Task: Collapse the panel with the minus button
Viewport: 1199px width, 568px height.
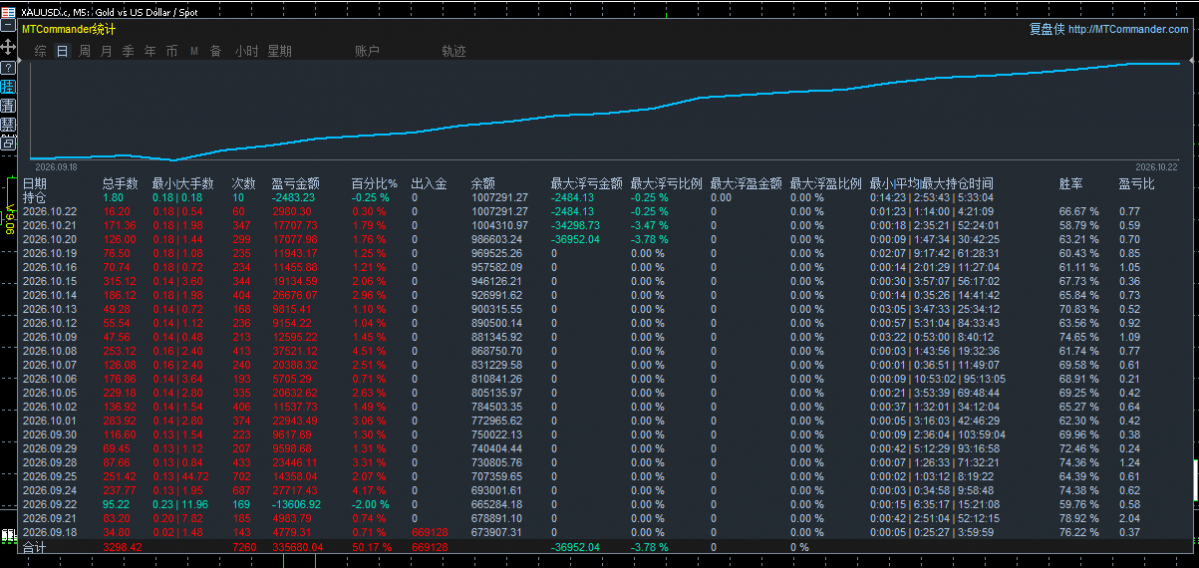Action: tap(8, 25)
